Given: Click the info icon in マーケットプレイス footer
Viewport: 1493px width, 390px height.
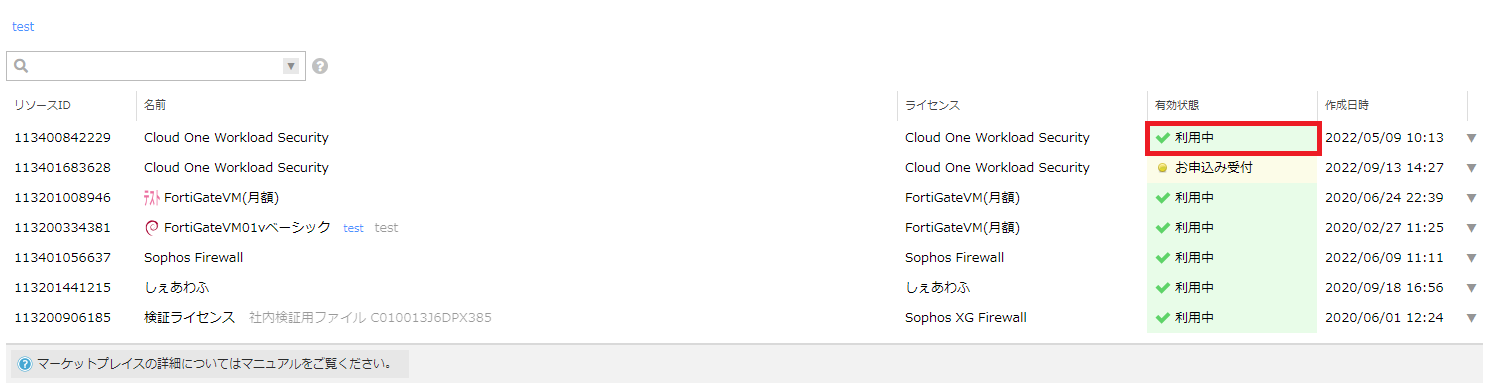Looking at the screenshot, I should coord(25,364).
